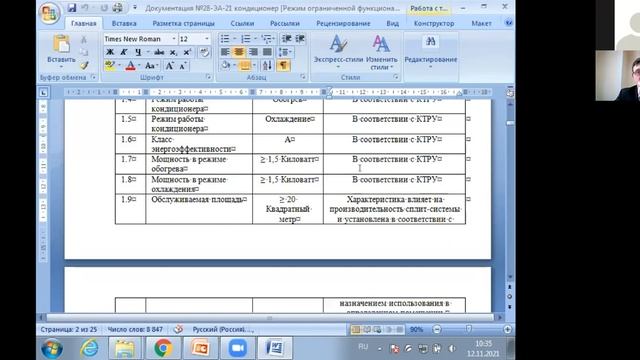640x360 pixels.
Task: Switch to PowerPoint on the taskbar
Action: click(x=200, y=348)
